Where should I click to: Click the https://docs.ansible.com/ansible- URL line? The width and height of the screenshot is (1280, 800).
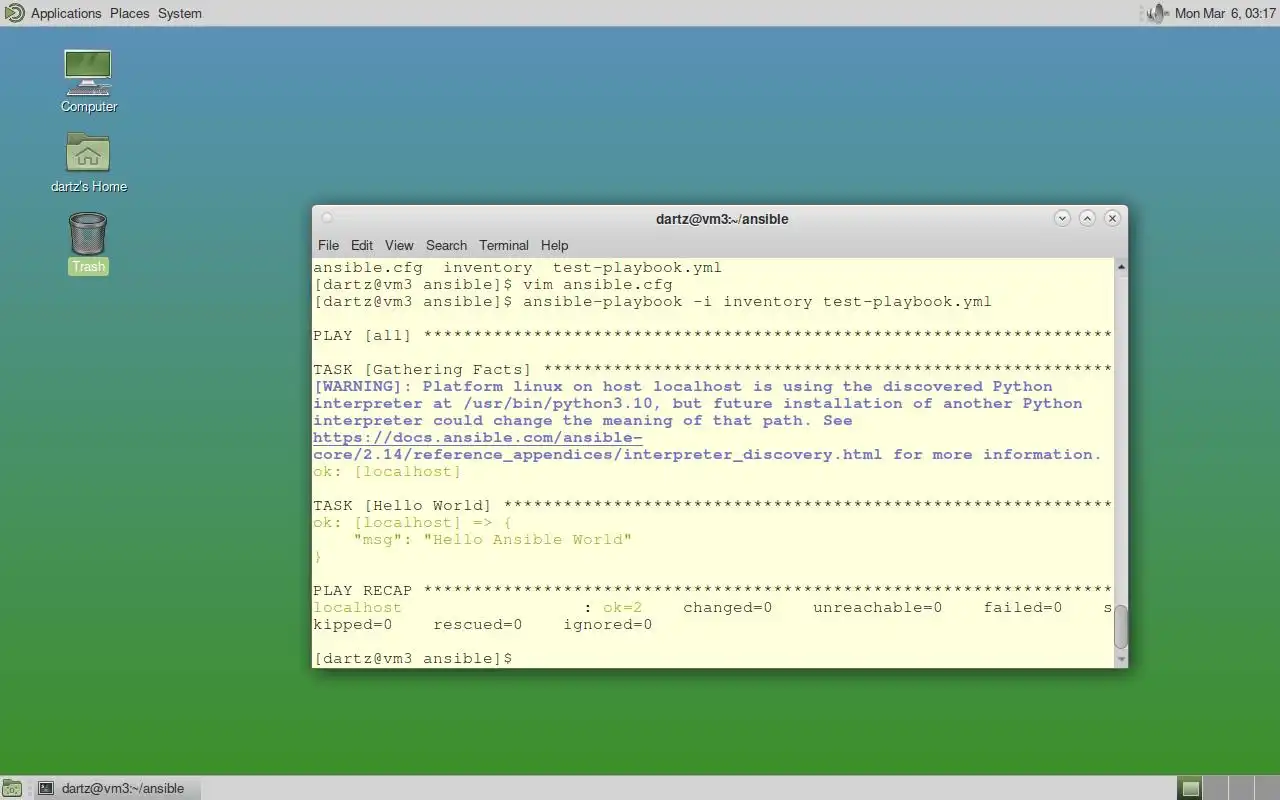[x=478, y=437]
